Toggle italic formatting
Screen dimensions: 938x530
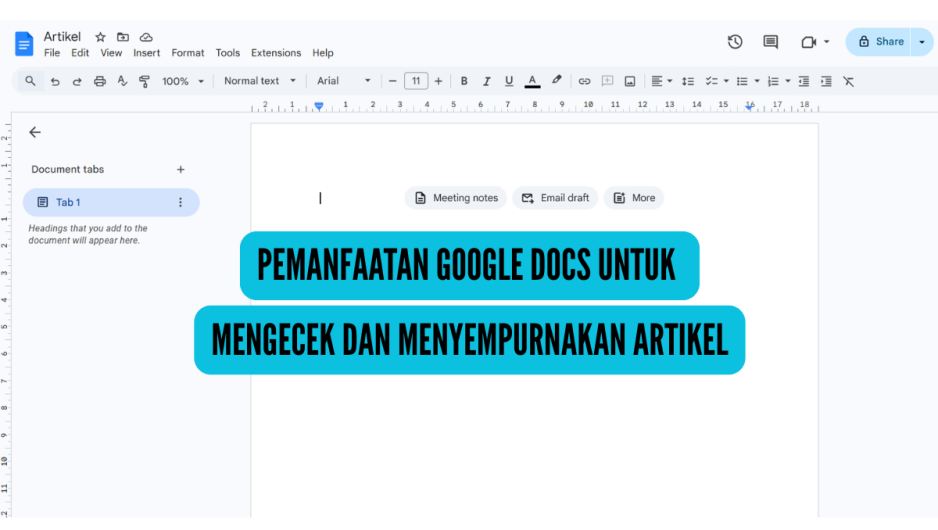pos(486,81)
